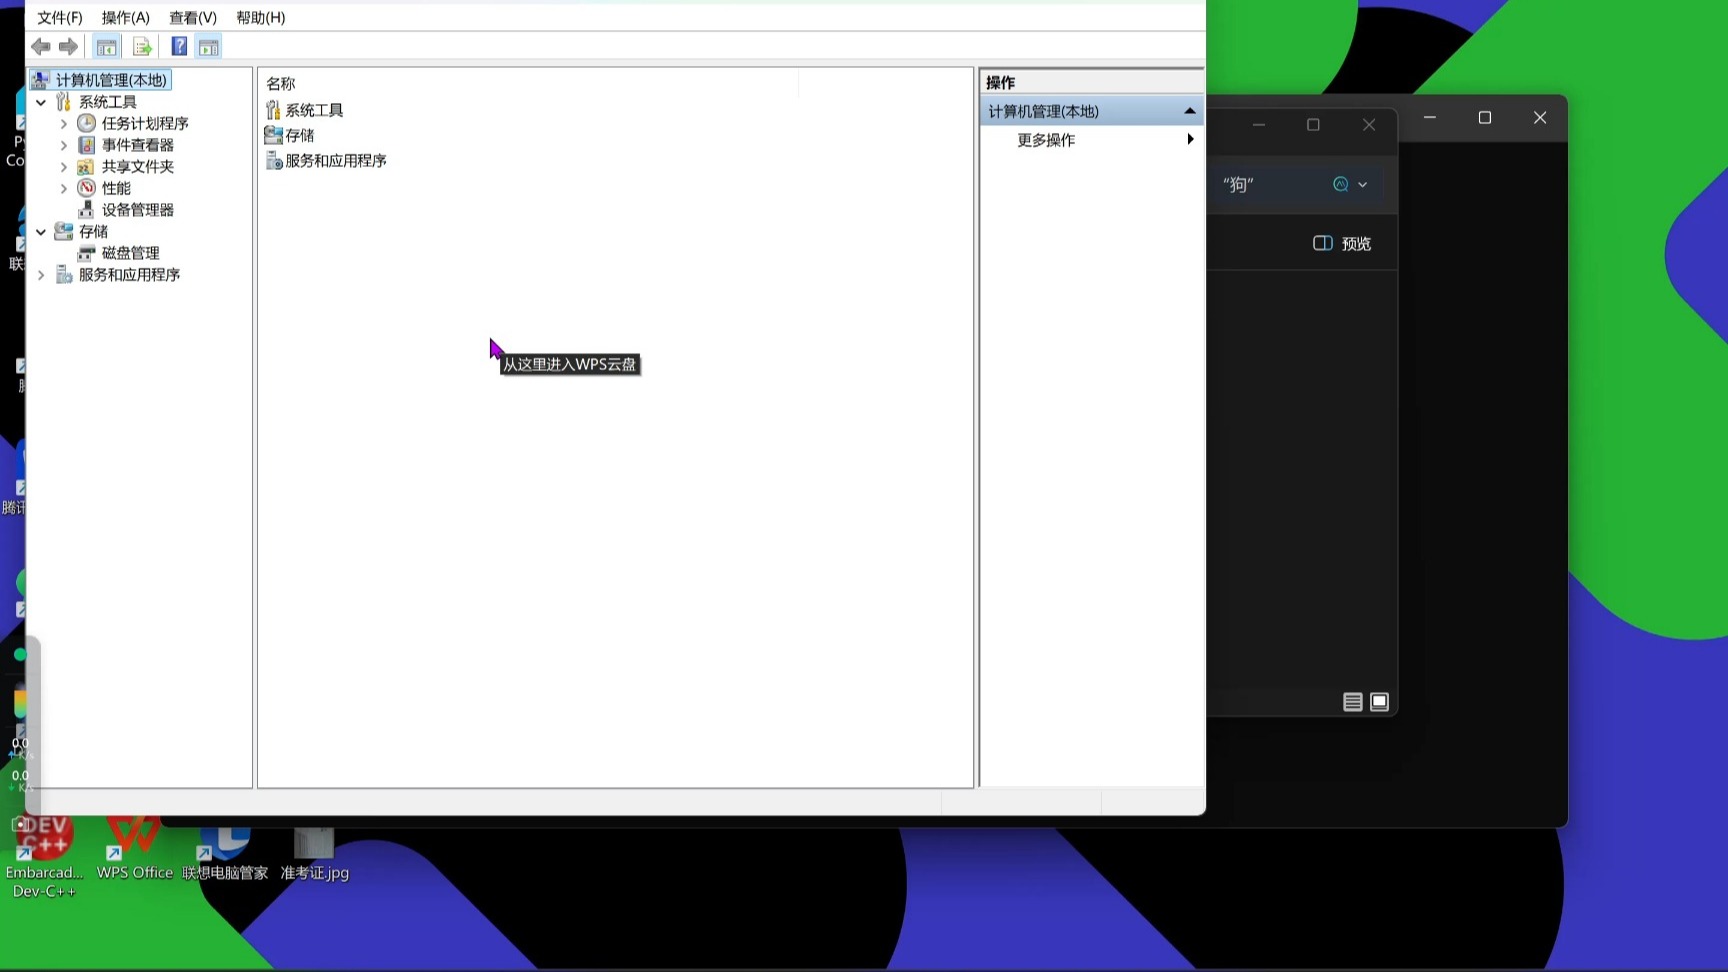Click the search AI icon in Explorer
Viewport: 1728px width, 972px height.
click(x=1341, y=184)
